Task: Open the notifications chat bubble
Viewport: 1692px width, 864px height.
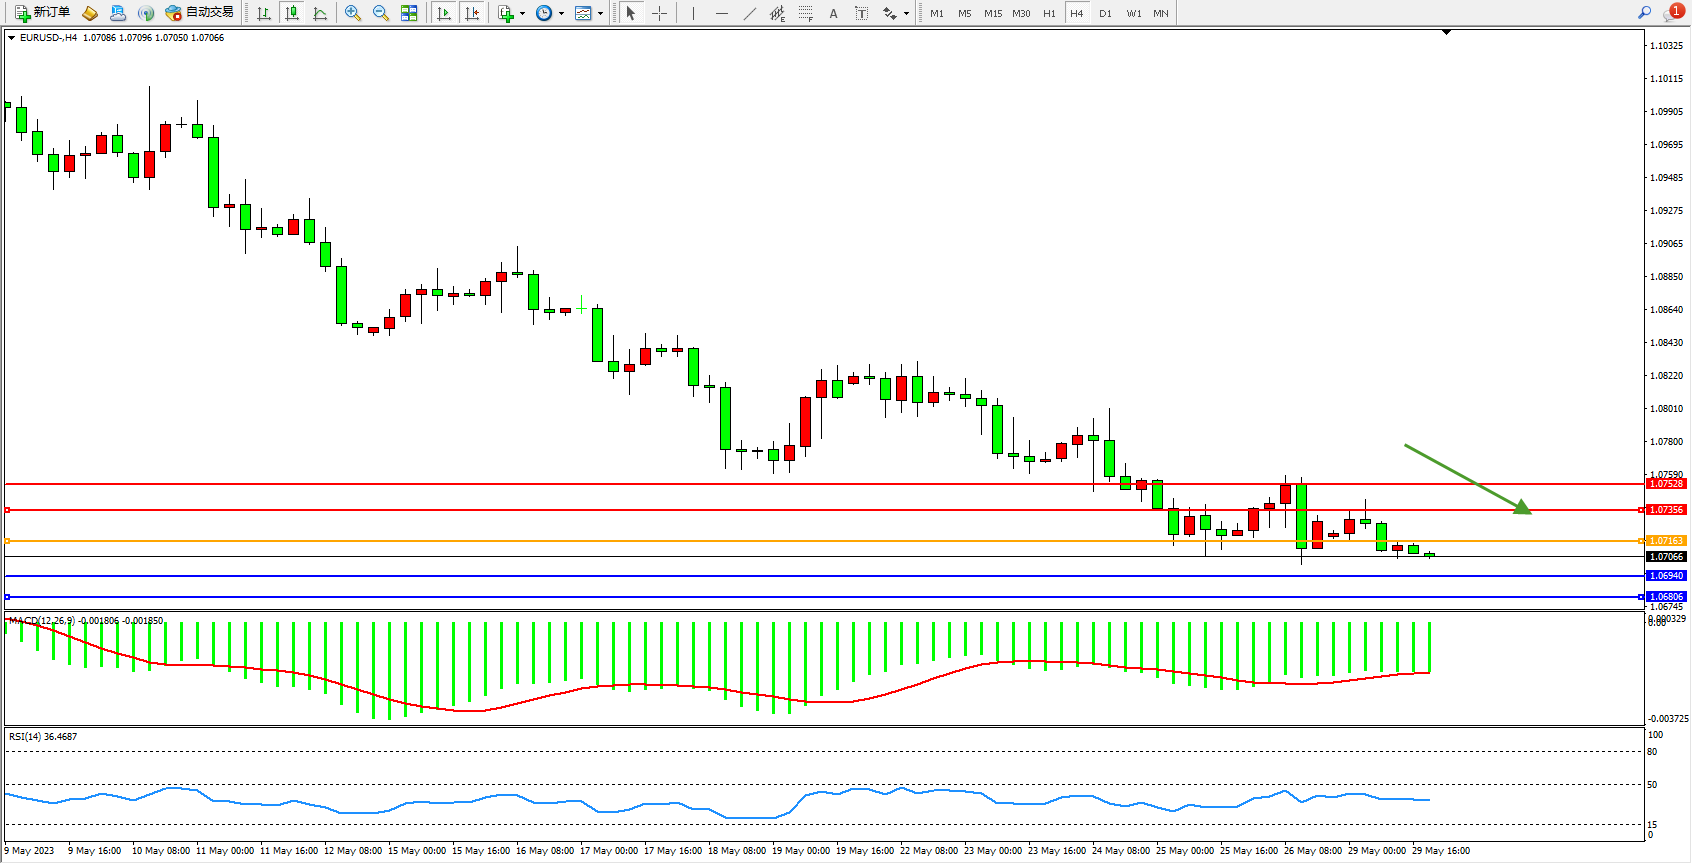Action: coord(1672,13)
